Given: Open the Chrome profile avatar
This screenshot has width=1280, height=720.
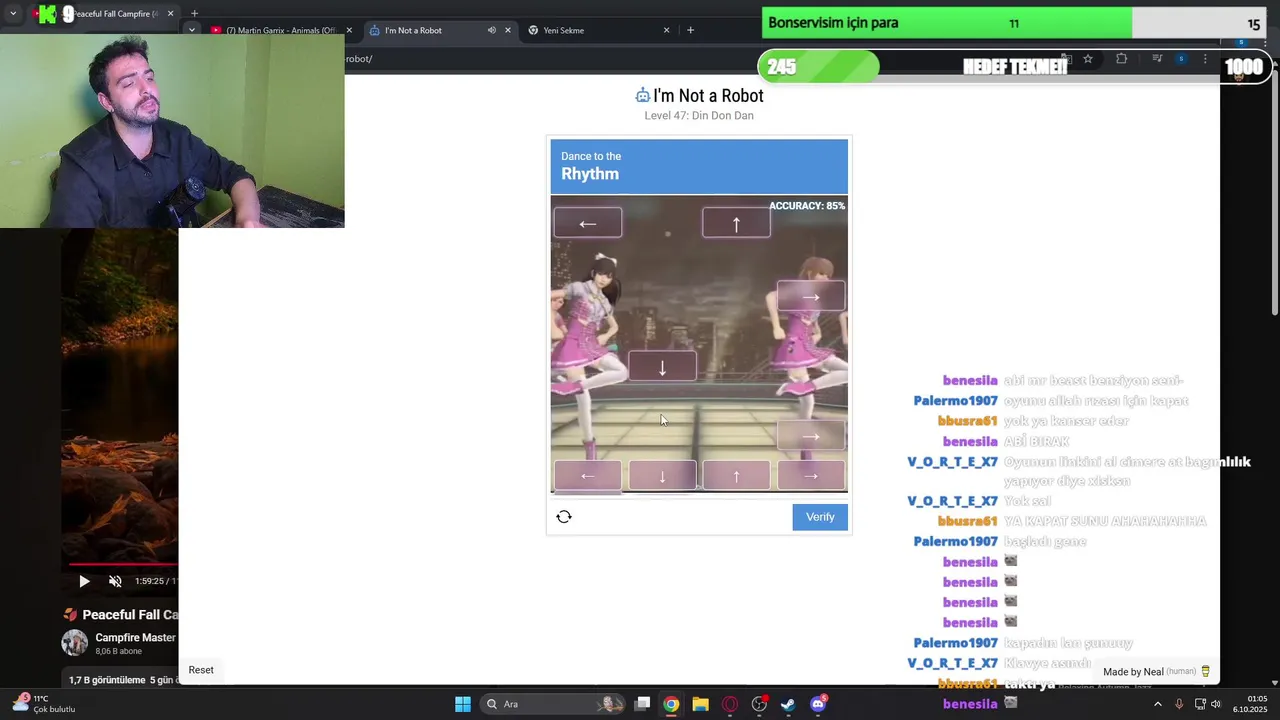Looking at the screenshot, I should coord(1181,59).
